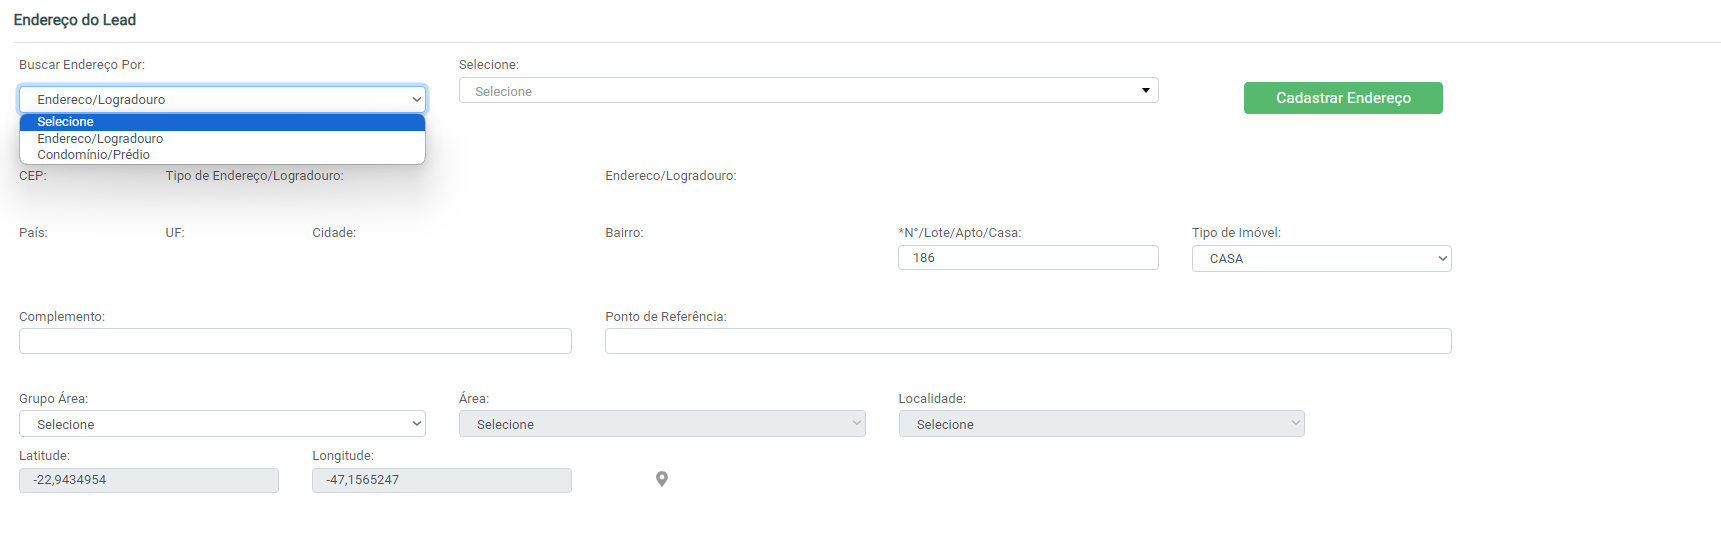
Task: Expand the 'Grupo Área' dropdown
Action: click(x=222, y=424)
